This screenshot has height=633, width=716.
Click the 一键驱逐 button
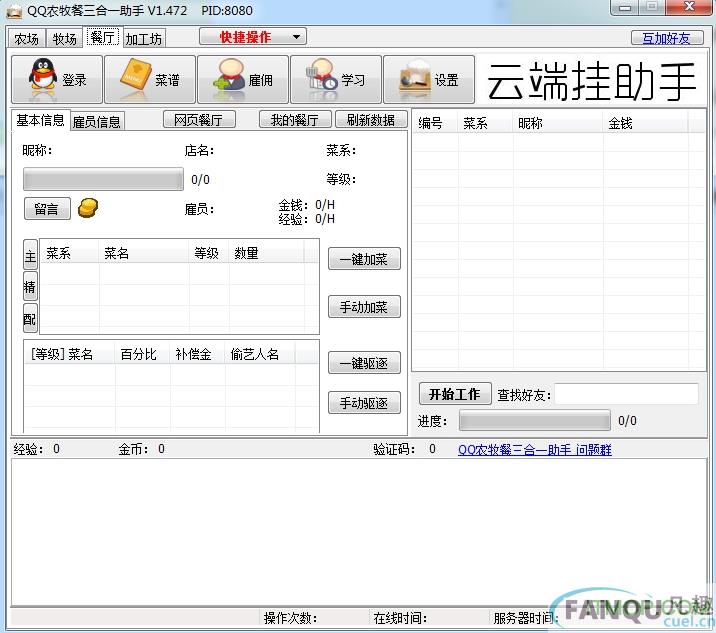pos(364,363)
